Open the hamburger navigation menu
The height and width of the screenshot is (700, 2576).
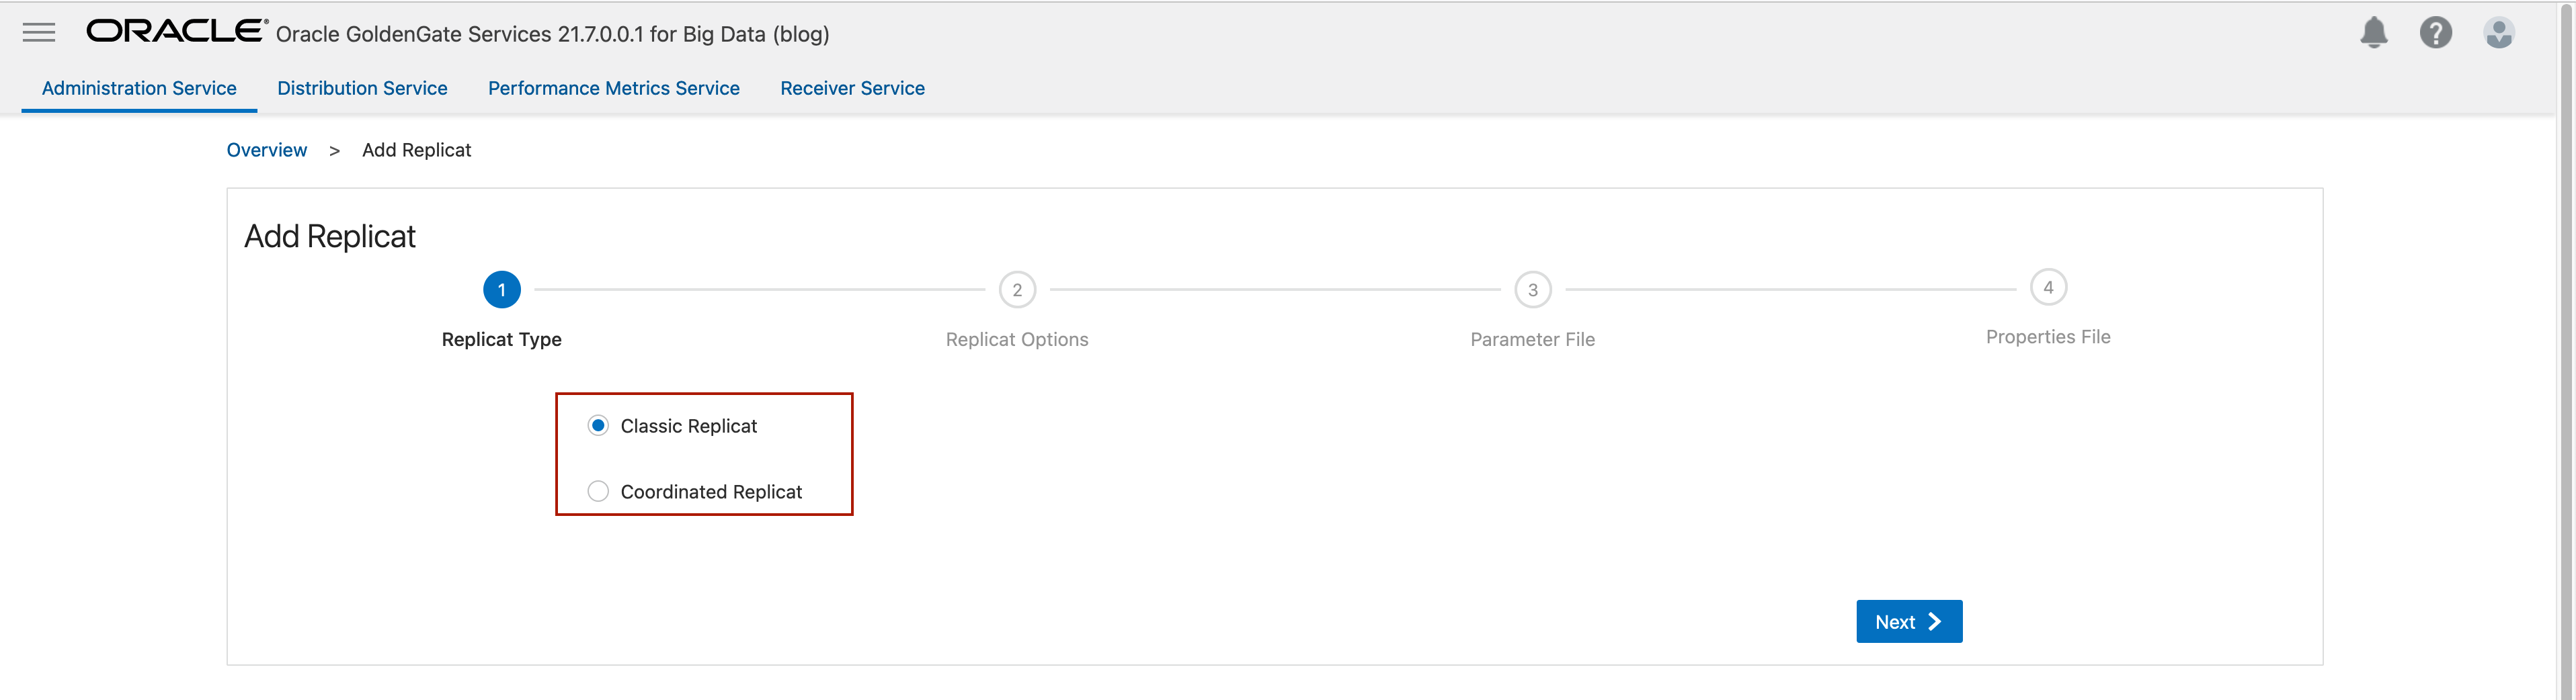[39, 33]
